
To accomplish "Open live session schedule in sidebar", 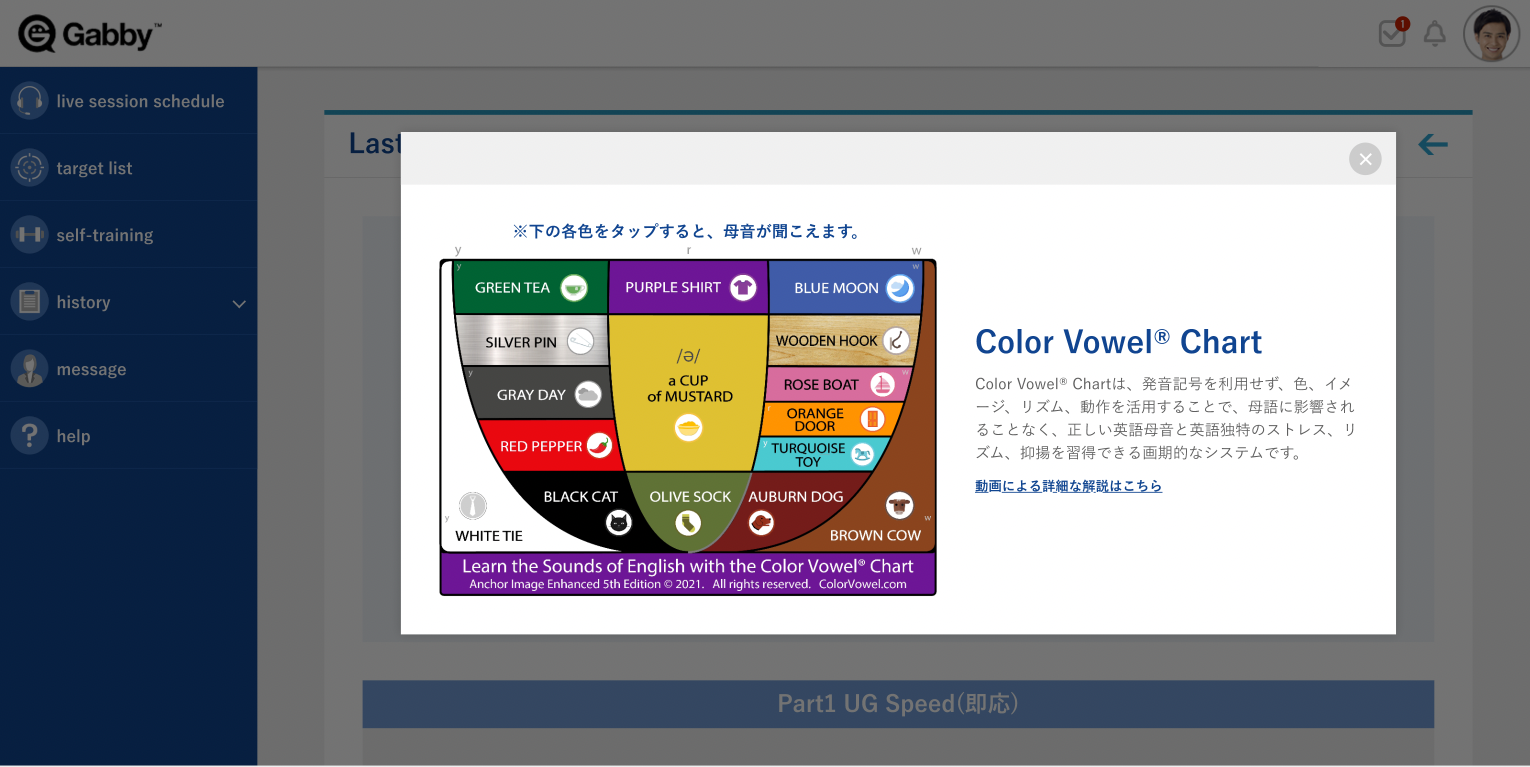I will point(129,101).
